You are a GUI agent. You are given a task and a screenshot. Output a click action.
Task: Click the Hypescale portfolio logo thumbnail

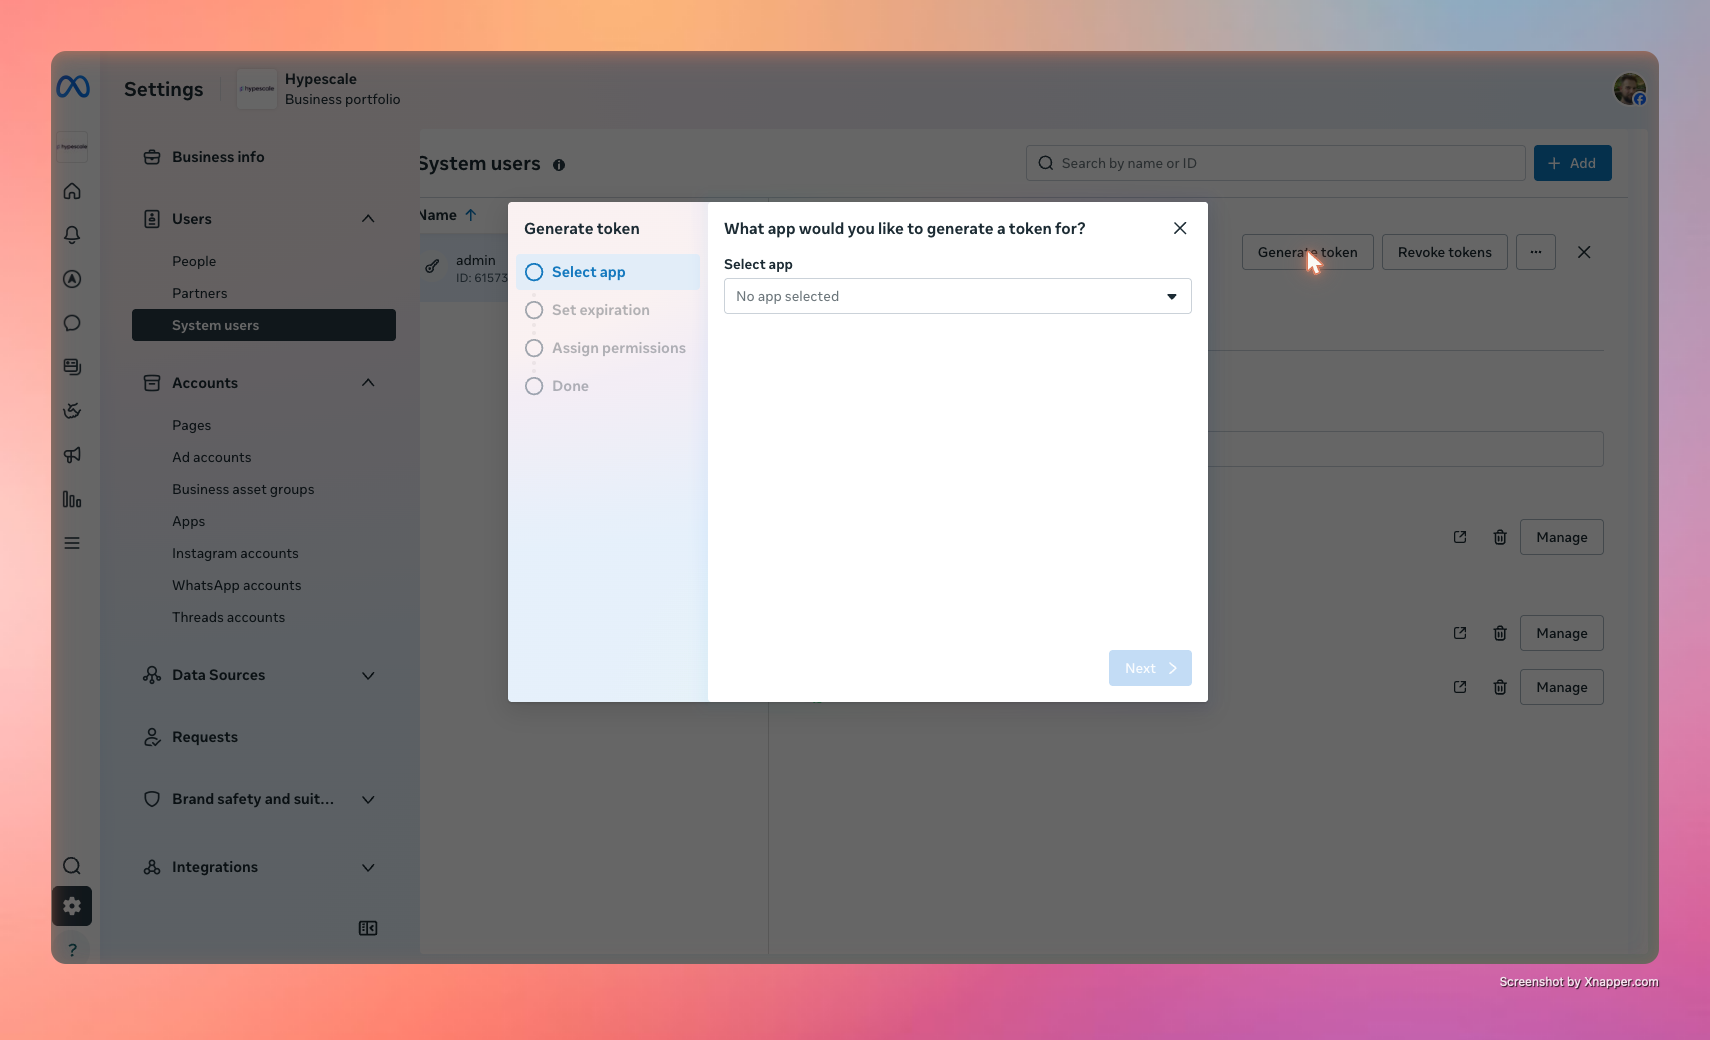click(257, 89)
